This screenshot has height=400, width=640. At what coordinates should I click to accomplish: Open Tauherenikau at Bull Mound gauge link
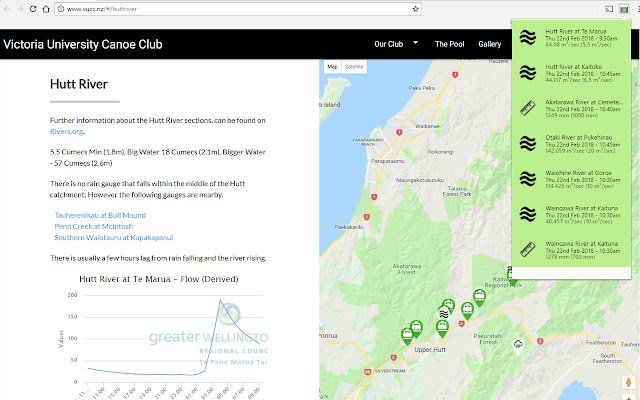pos(100,215)
